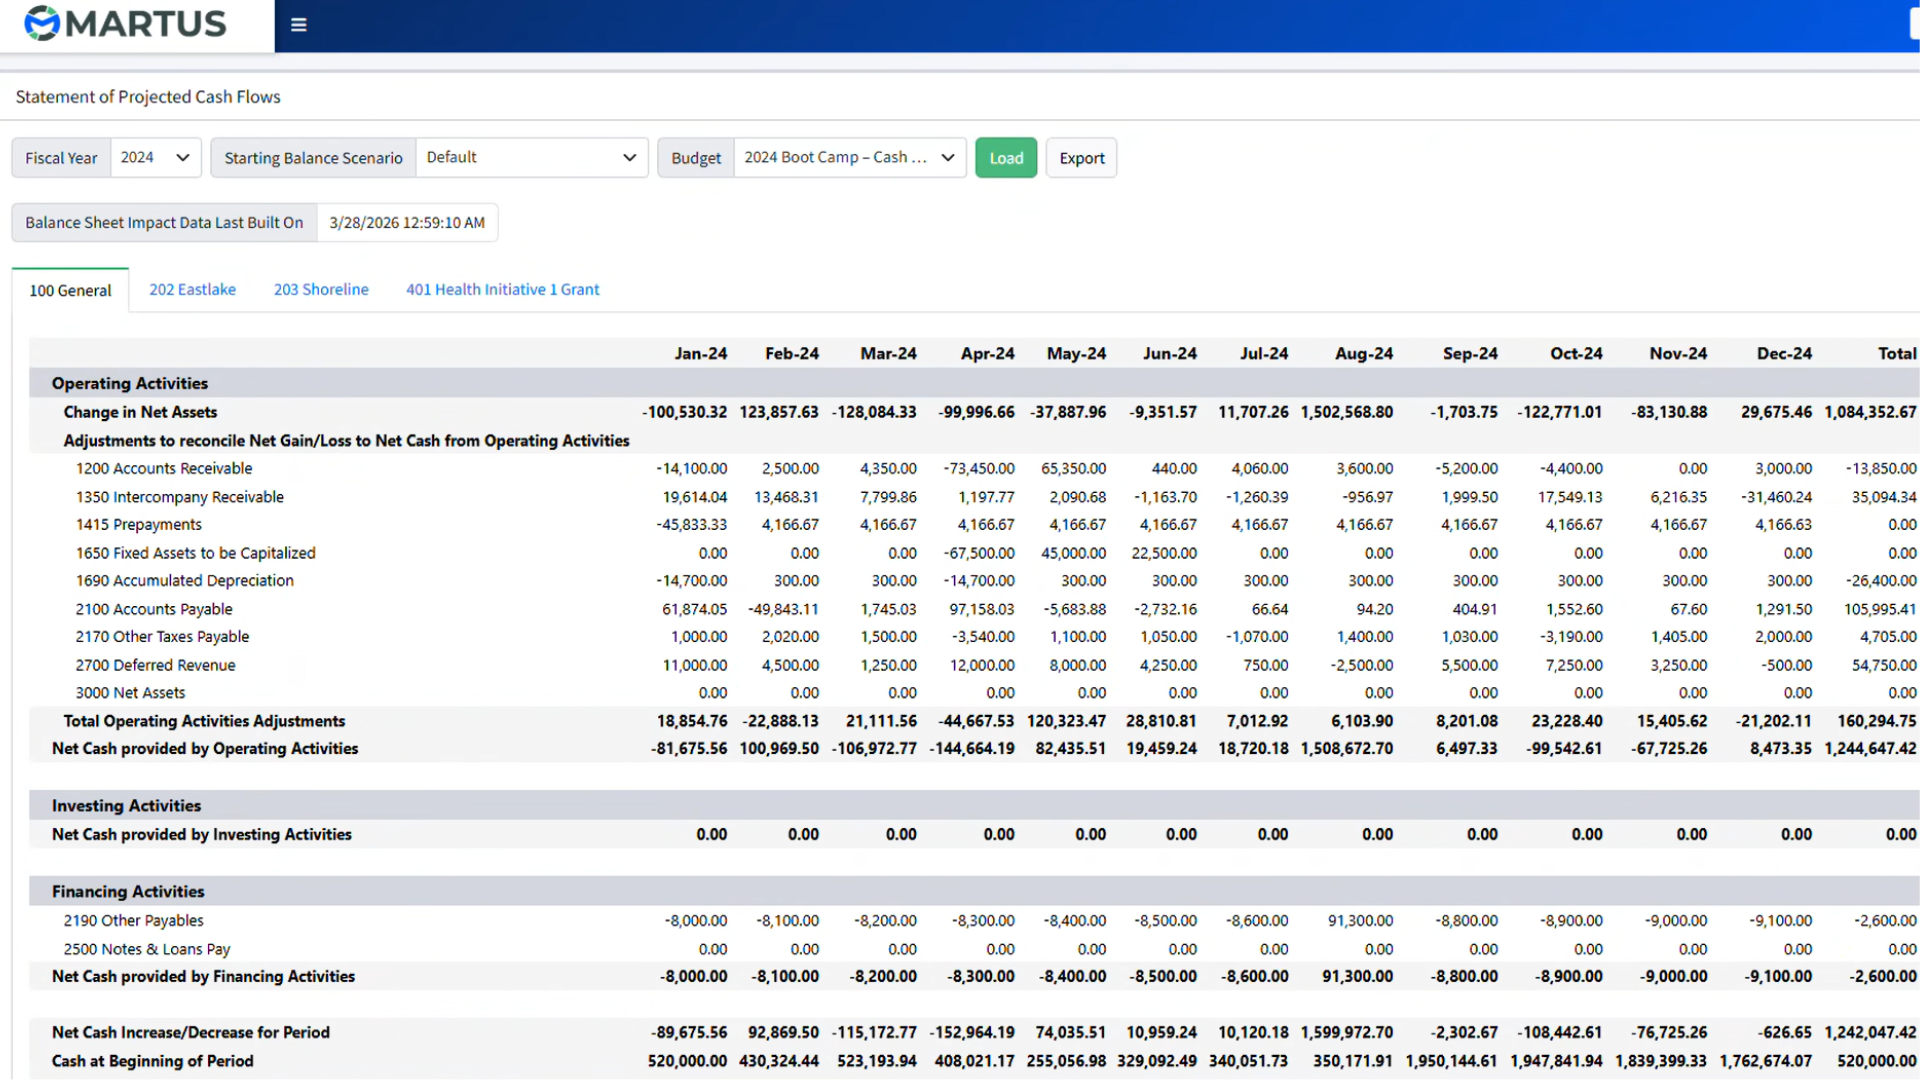Click the 1690 Accumulated Depreciation row label
Image resolution: width=1920 pixels, height=1080 pixels.
(x=185, y=581)
